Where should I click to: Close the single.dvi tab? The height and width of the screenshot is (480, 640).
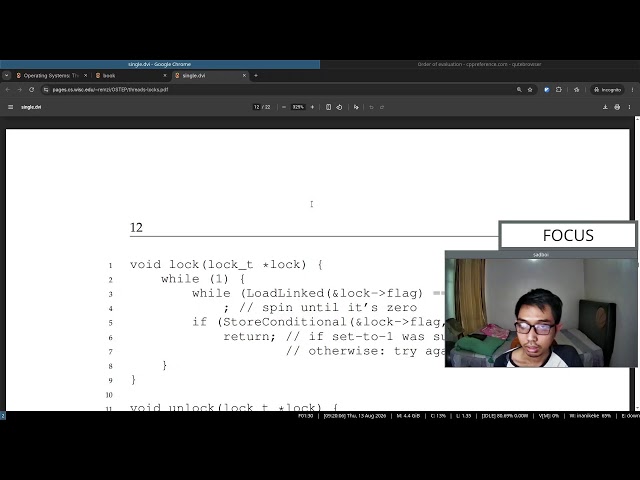click(244, 76)
